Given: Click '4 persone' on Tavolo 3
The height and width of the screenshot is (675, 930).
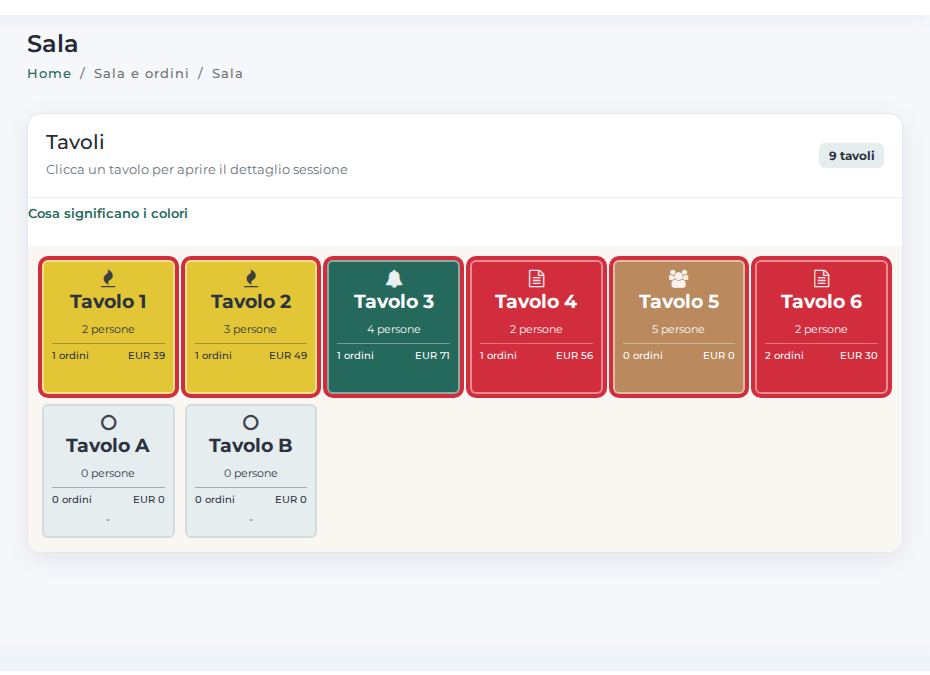Looking at the screenshot, I should tap(394, 329).
